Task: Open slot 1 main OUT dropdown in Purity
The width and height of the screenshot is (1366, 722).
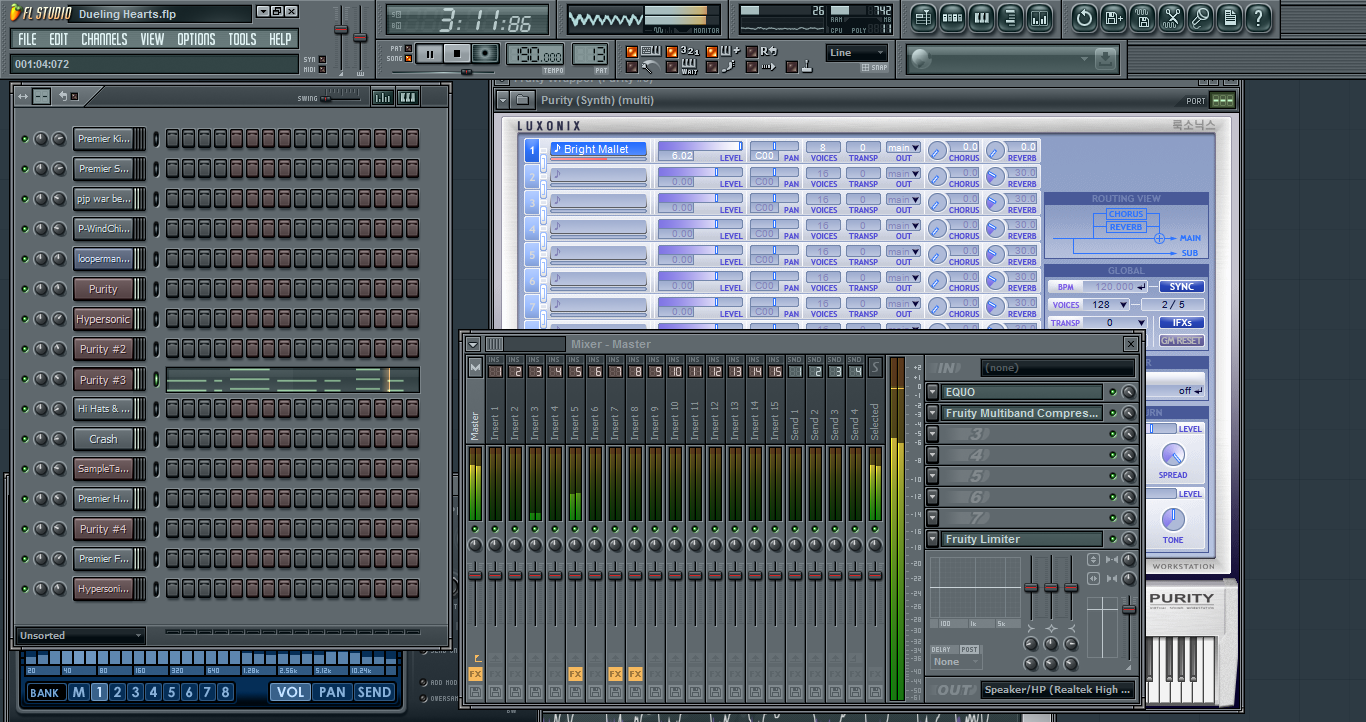Action: tap(903, 147)
